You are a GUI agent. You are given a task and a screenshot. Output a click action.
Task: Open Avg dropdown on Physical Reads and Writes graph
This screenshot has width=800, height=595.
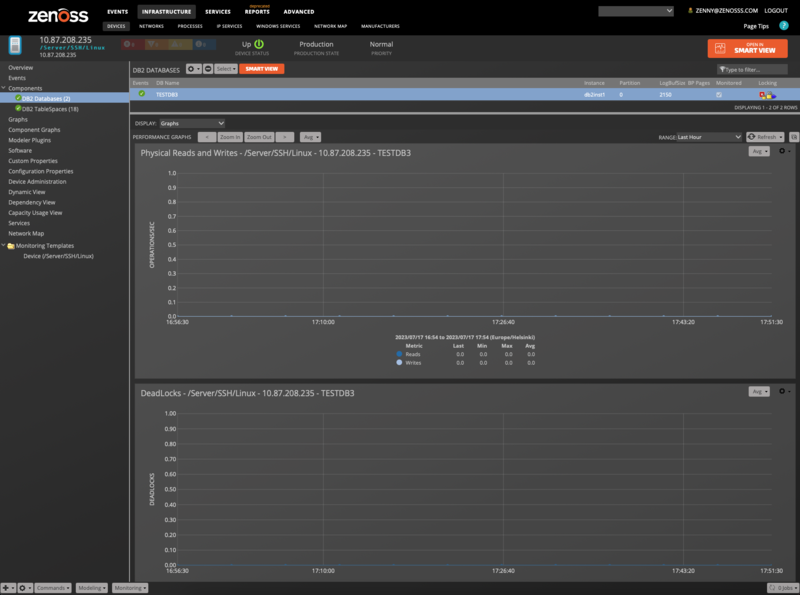(759, 151)
